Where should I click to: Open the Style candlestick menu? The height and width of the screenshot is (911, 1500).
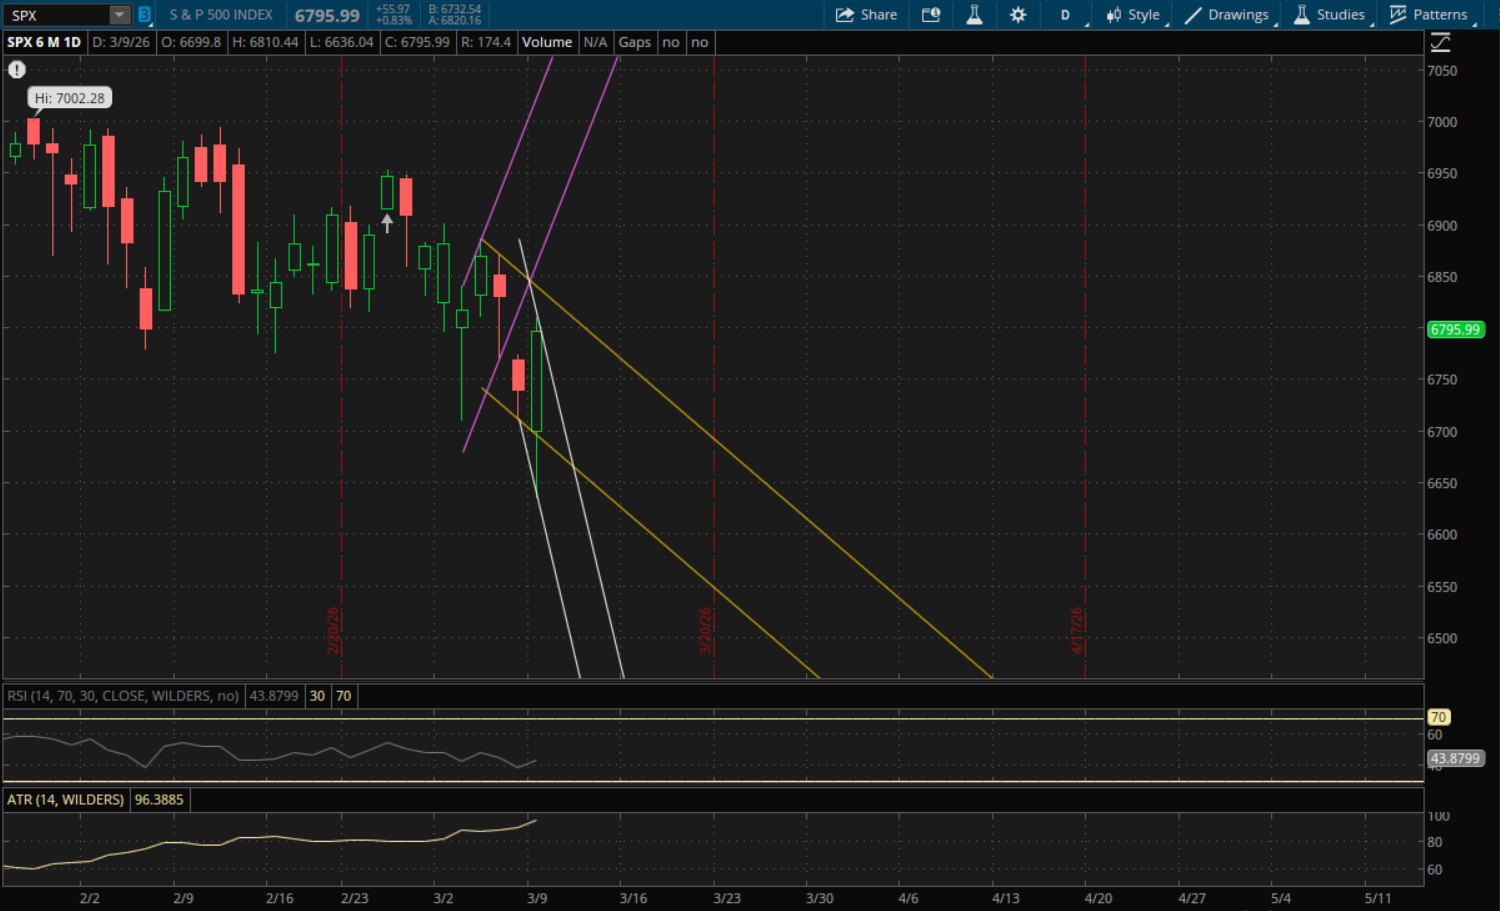(x=1133, y=15)
